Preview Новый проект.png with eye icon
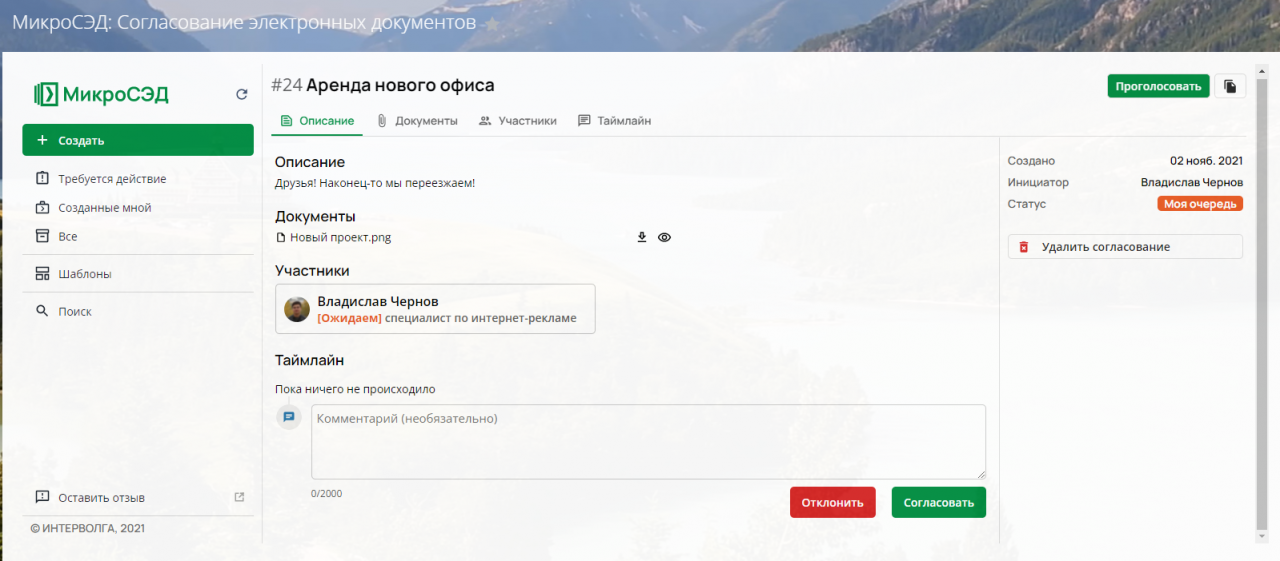Viewport: 1280px width, 561px height. 664,237
